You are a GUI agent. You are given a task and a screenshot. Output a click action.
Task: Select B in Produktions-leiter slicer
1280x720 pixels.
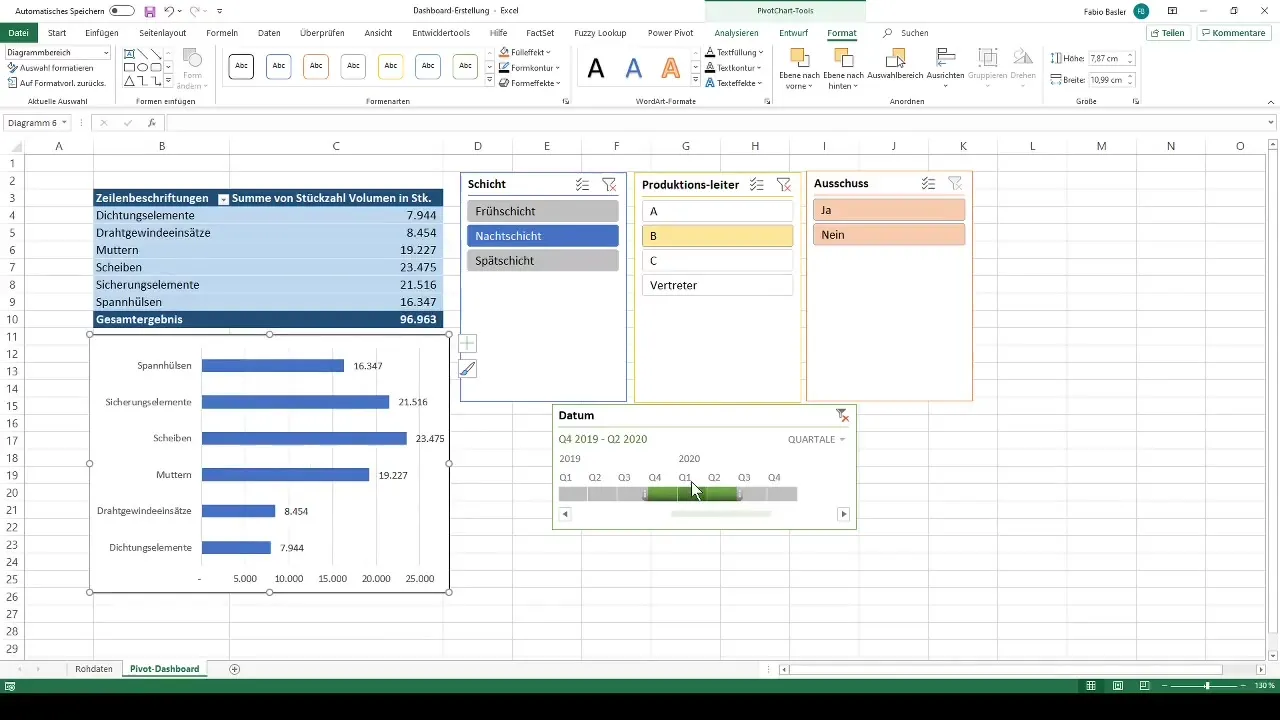click(x=716, y=236)
